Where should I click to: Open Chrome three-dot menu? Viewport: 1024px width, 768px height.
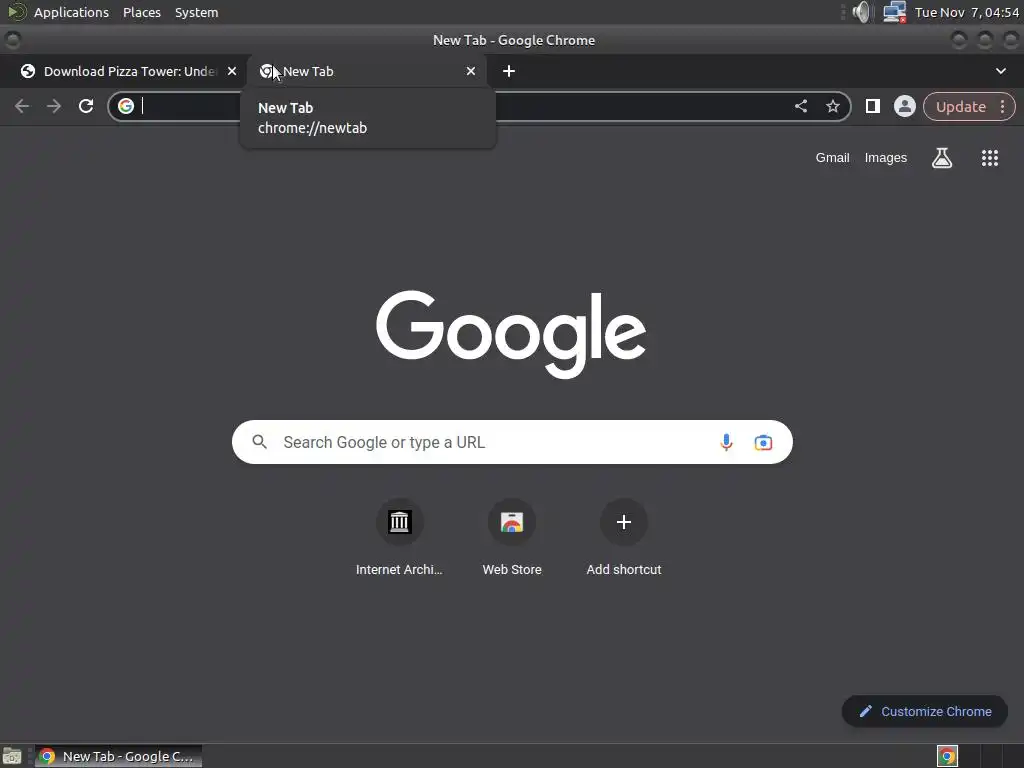pyautogui.click(x=1002, y=106)
